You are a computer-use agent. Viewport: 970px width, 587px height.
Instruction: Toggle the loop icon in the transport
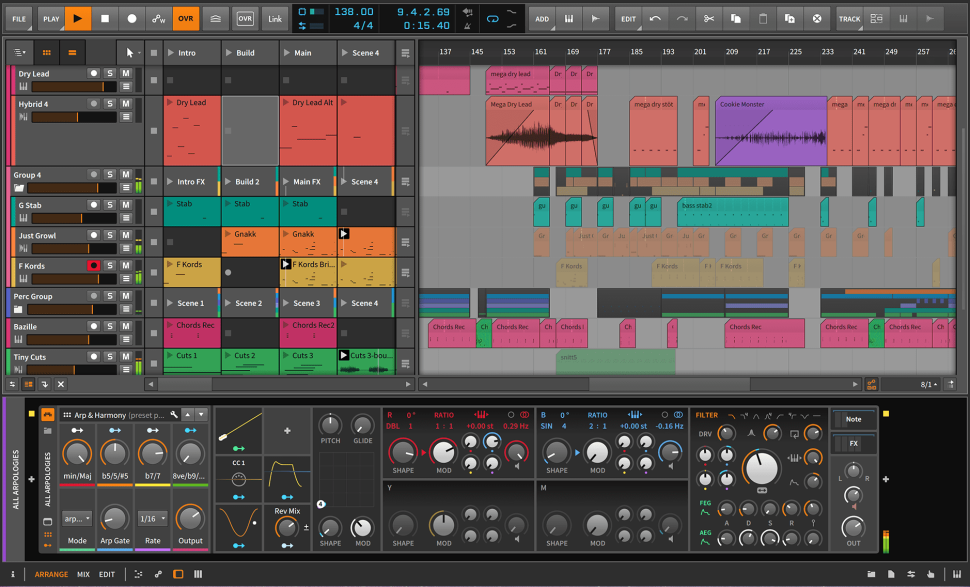click(x=492, y=19)
